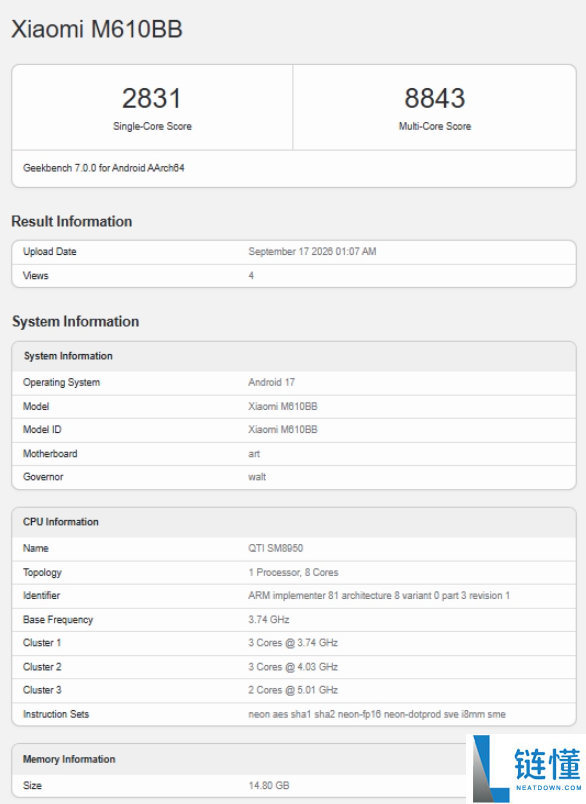Select the 1 Processor, 8 Cores value
This screenshot has height=804, width=586.
tap(293, 572)
